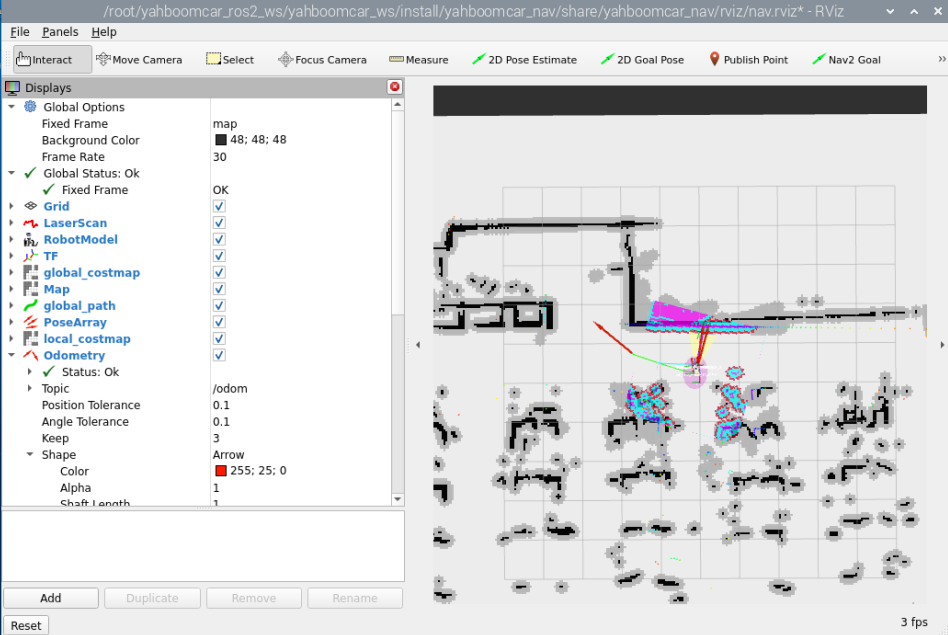Close the Displays panel with red X
This screenshot has width=948, height=635.
pos(394,87)
